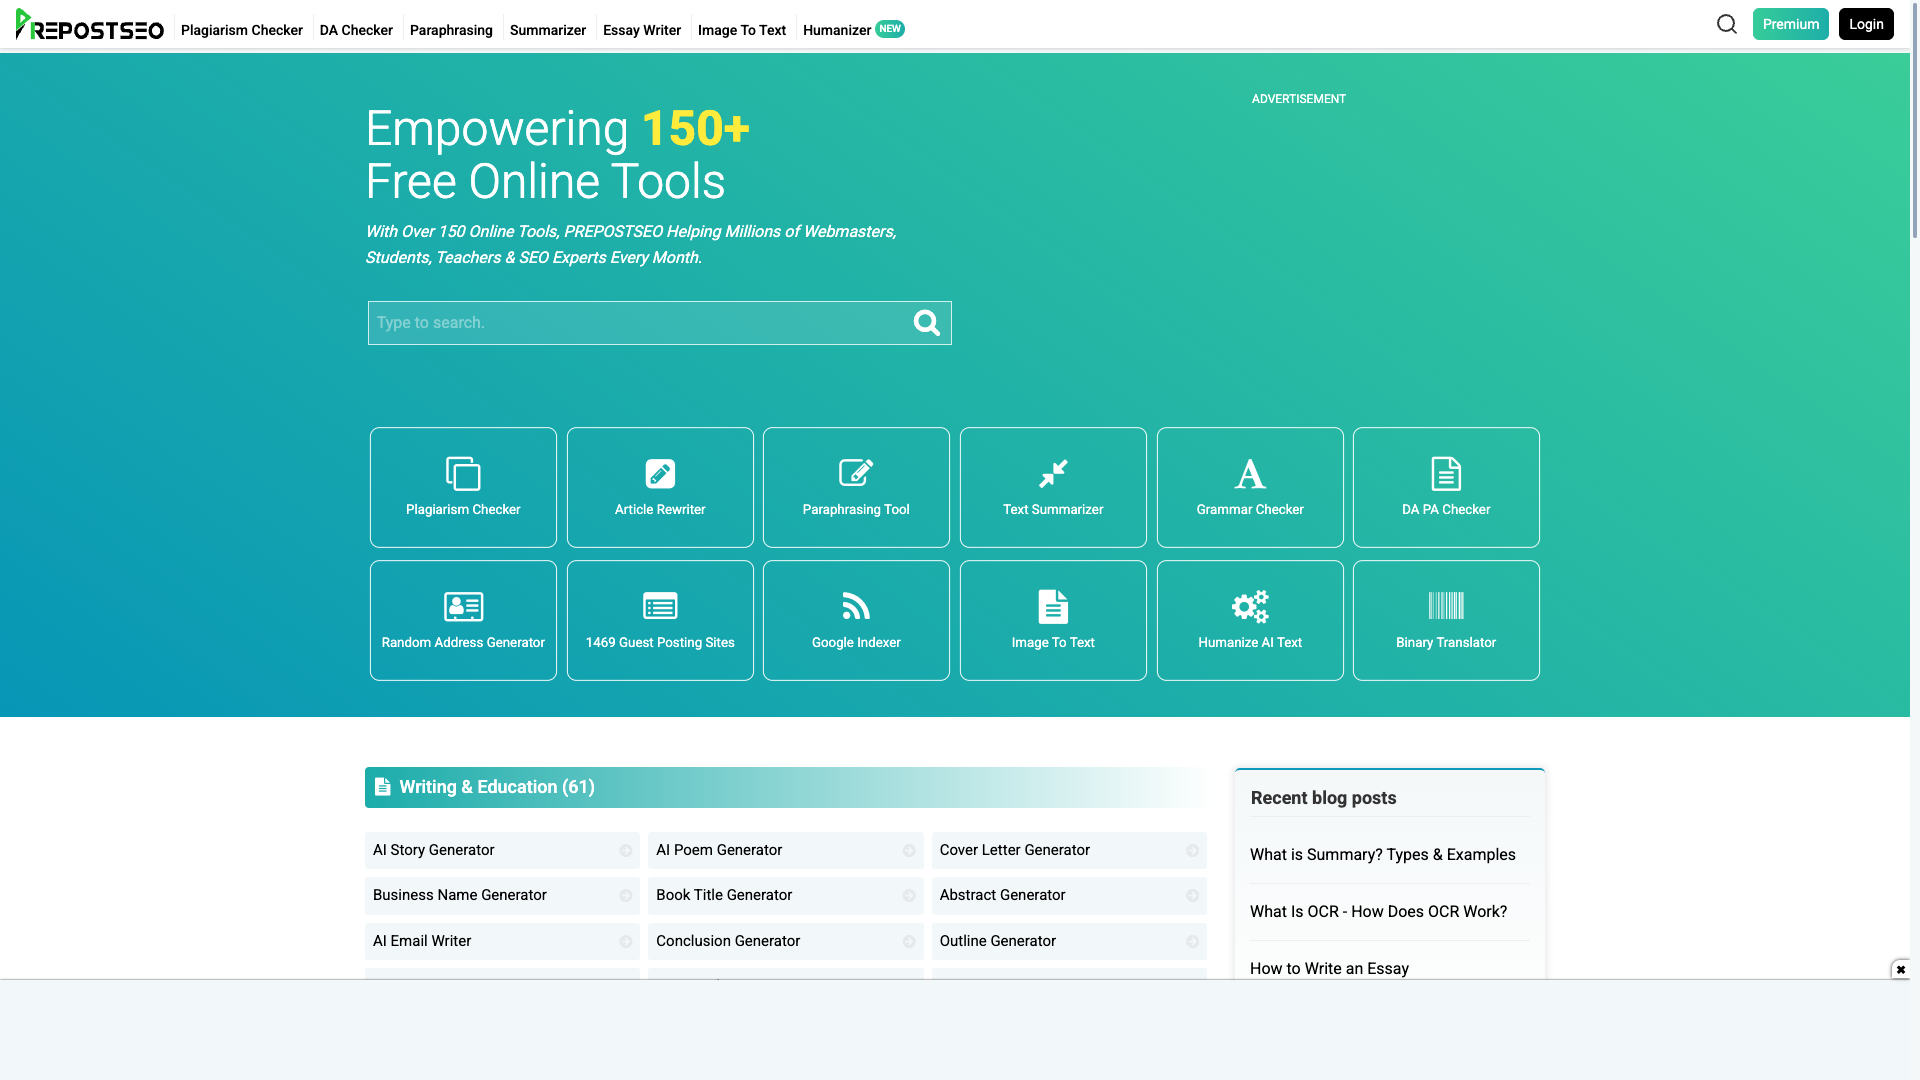The height and width of the screenshot is (1080, 1920).
Task: Open the Humanizer NEW nav item
Action: [853, 30]
